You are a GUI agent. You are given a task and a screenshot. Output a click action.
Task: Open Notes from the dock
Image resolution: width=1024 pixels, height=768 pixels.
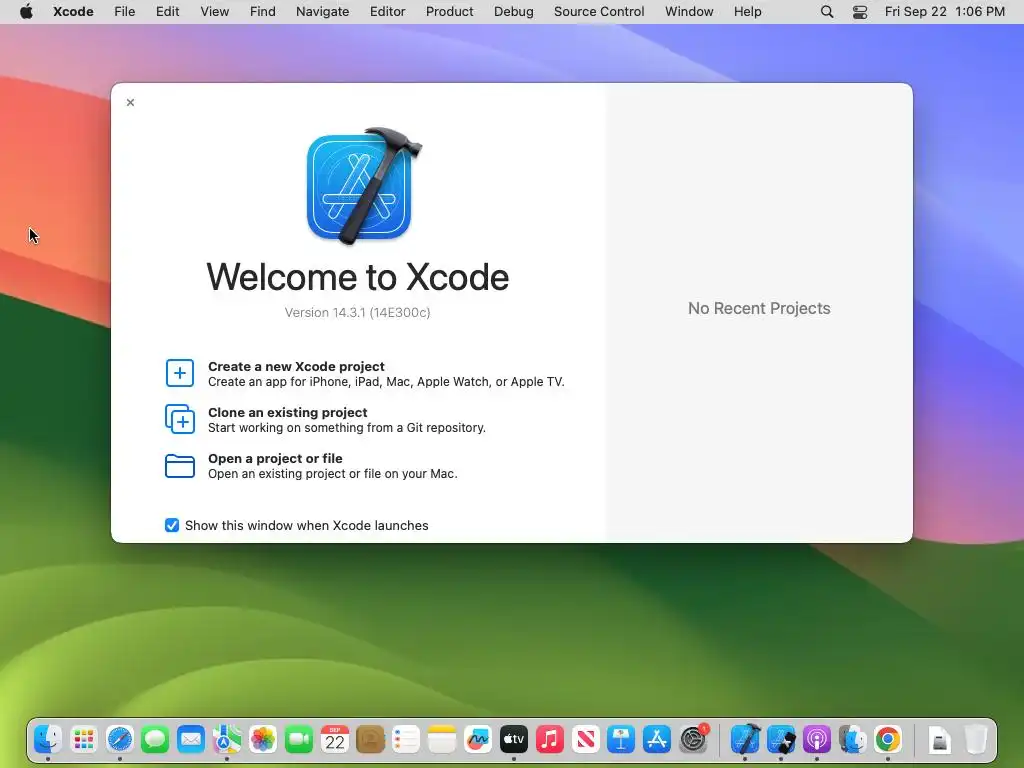click(441, 739)
